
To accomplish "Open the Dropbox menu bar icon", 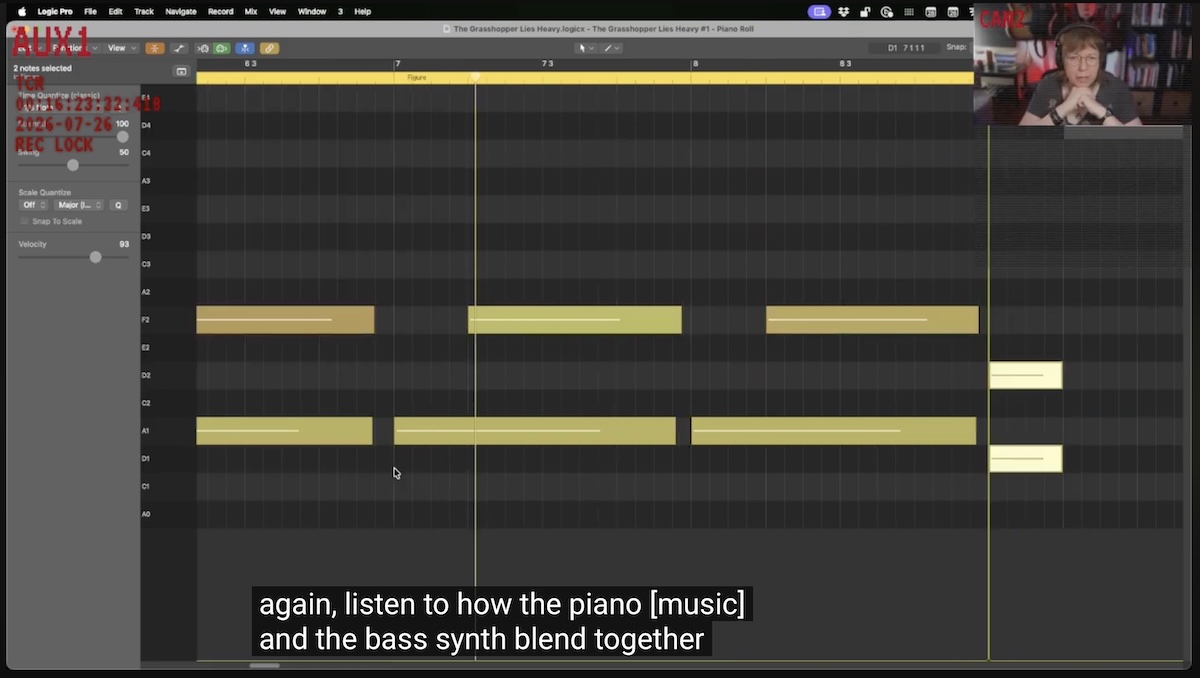I will coord(844,12).
